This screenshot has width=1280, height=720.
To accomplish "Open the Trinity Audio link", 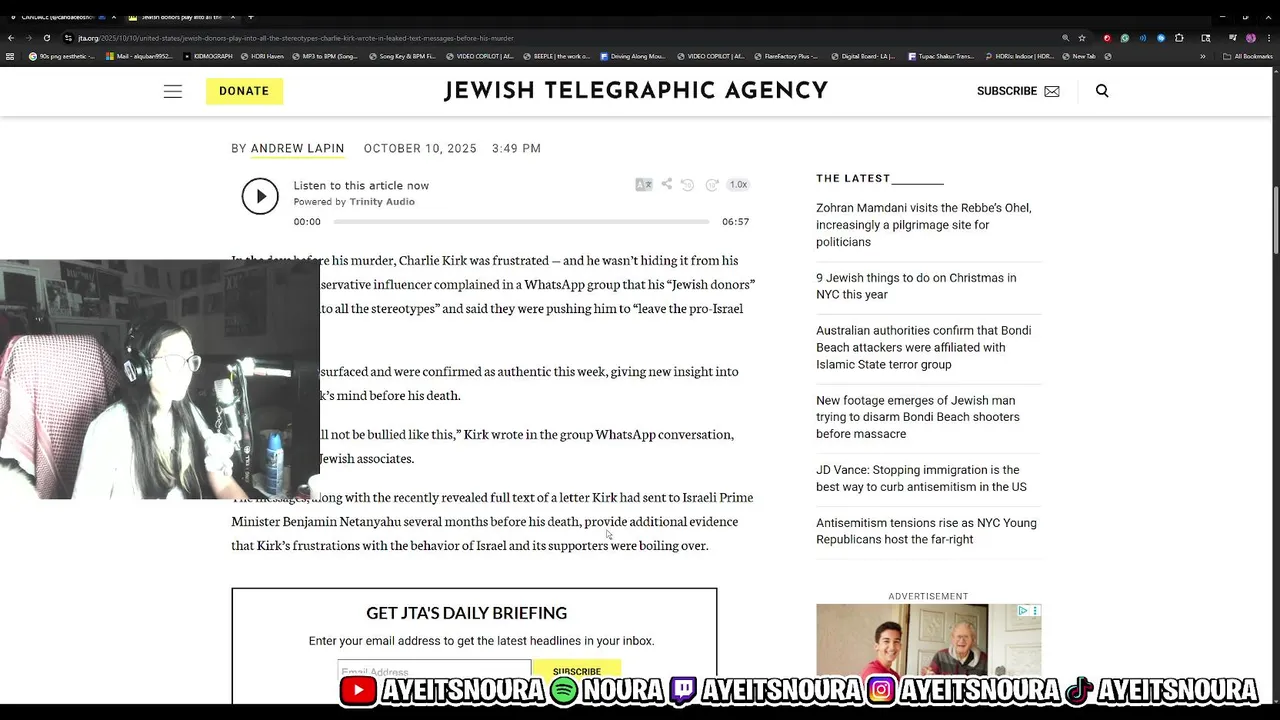I will click(x=382, y=202).
